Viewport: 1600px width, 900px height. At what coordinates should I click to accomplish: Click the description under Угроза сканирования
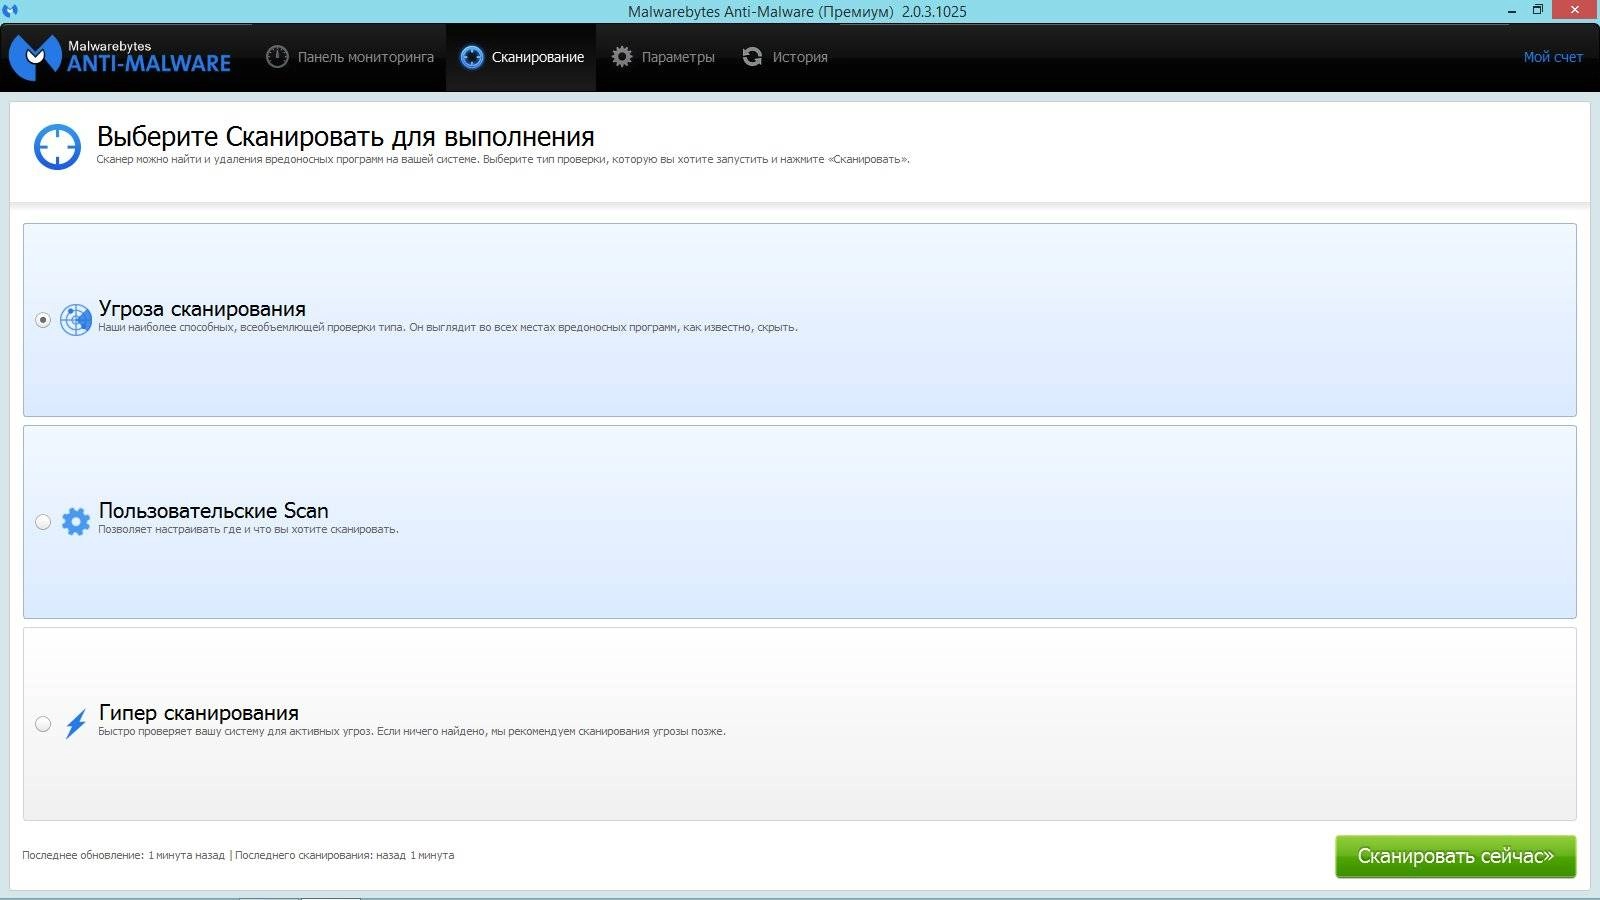pyautogui.click(x=448, y=327)
